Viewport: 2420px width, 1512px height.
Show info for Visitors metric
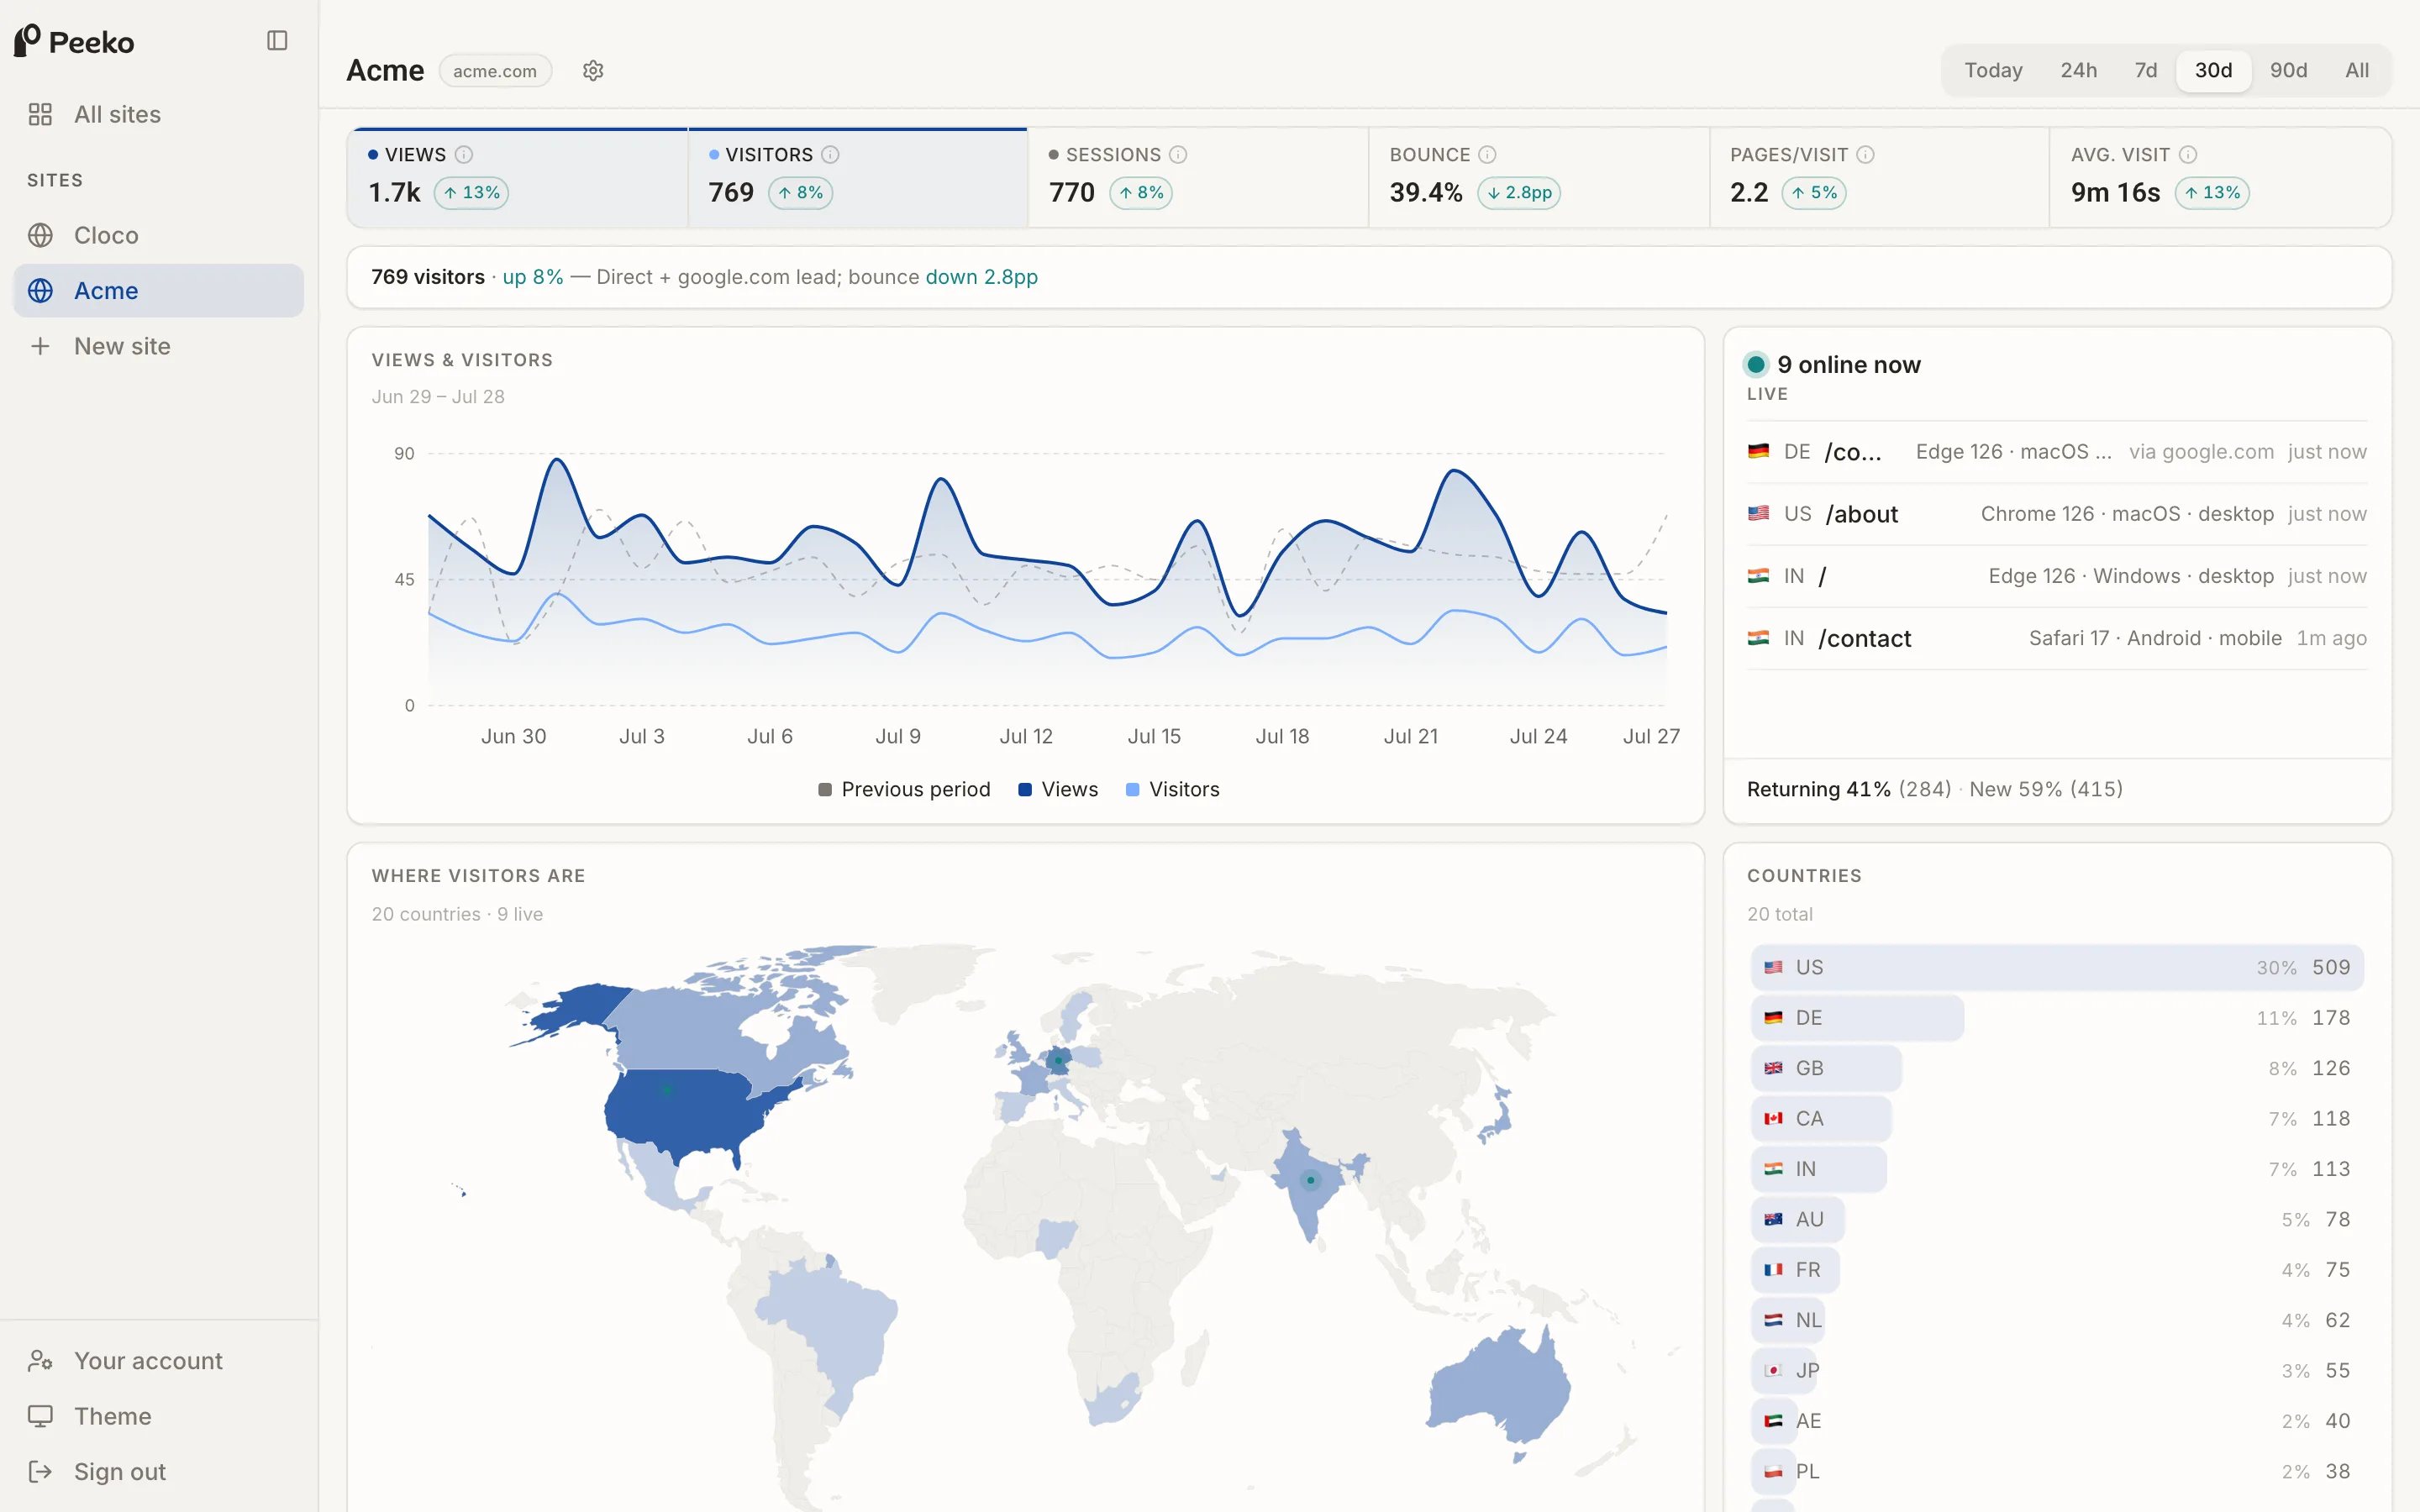pos(830,155)
